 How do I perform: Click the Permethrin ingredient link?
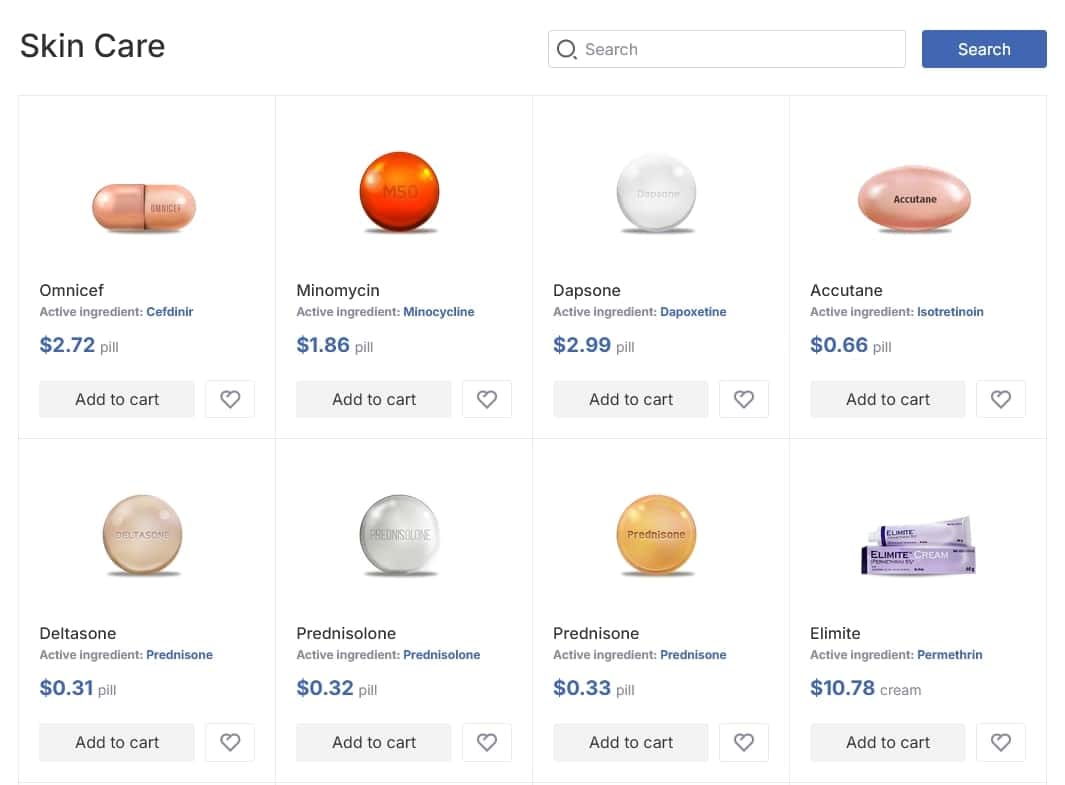(950, 655)
